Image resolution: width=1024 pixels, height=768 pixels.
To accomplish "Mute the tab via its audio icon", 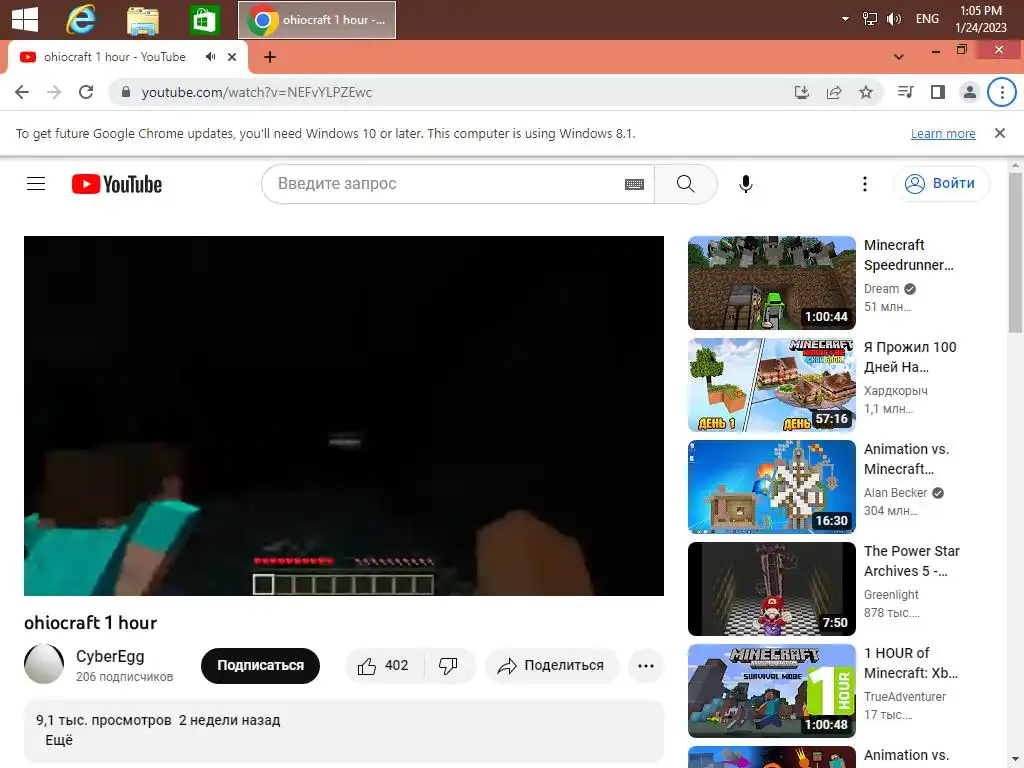I will pos(210,57).
